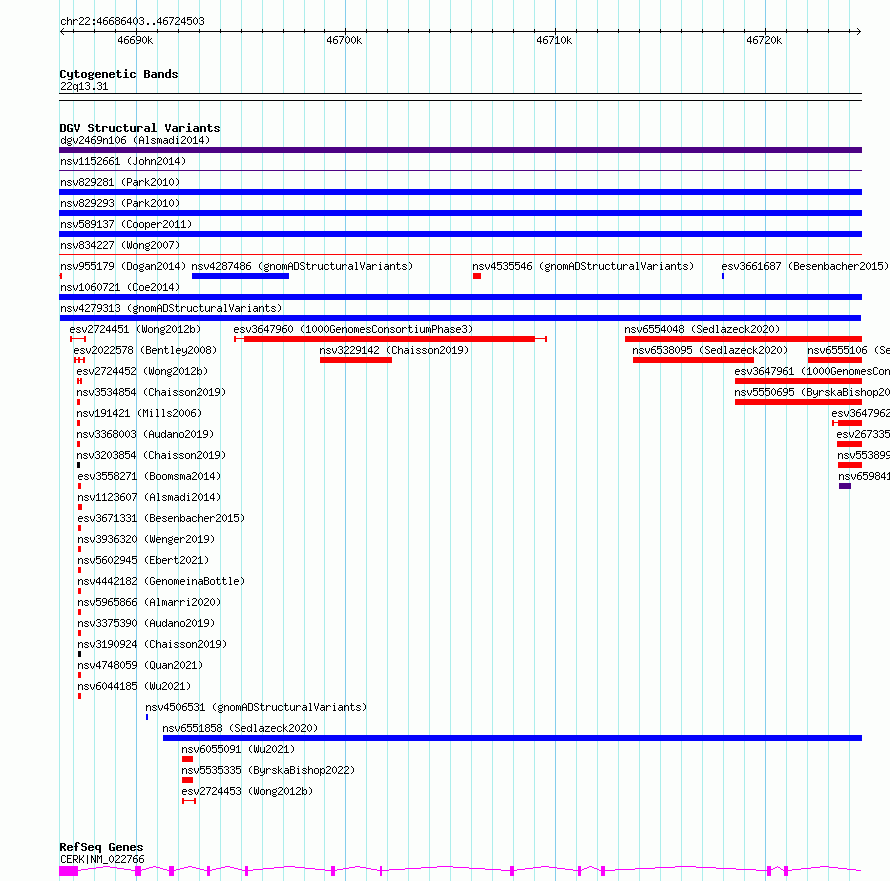
Task: Click nsv3534854 (Chaisson2019) label
Action: click(x=151, y=392)
